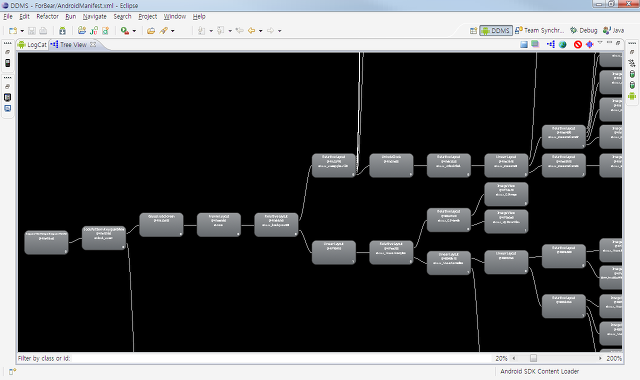Click the blue tree hierarchy load icon
The height and width of the screenshot is (380, 640).
pos(551,44)
